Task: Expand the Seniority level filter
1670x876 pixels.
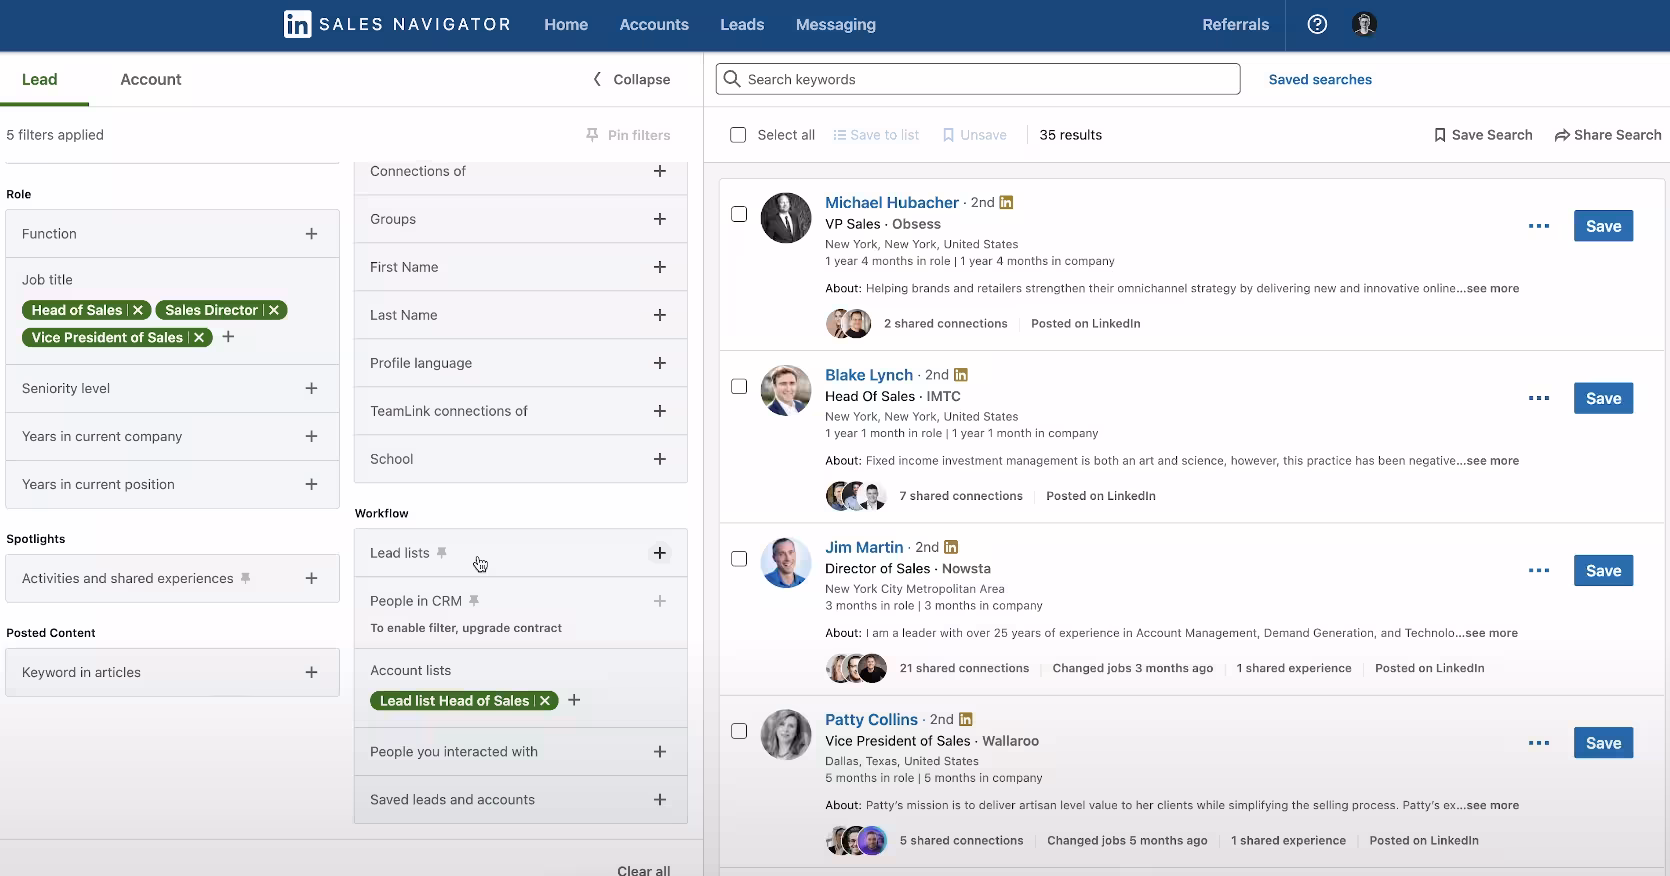Action: point(311,389)
